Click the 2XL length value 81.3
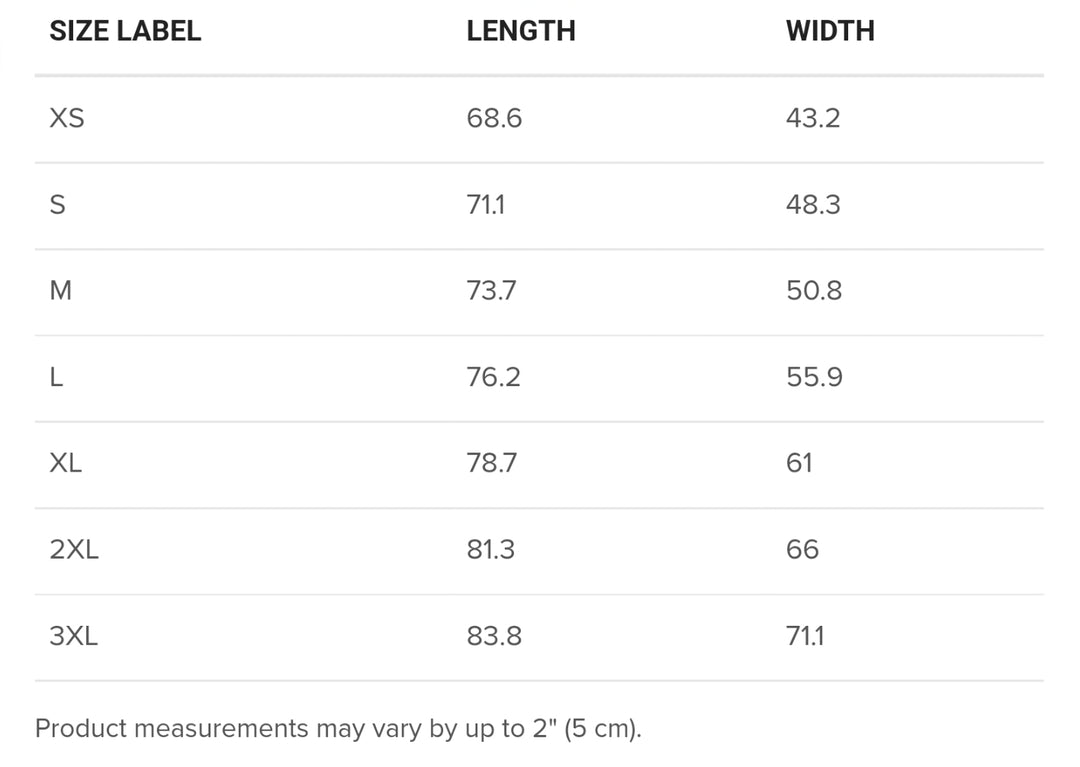The image size is (1080, 767). [490, 549]
